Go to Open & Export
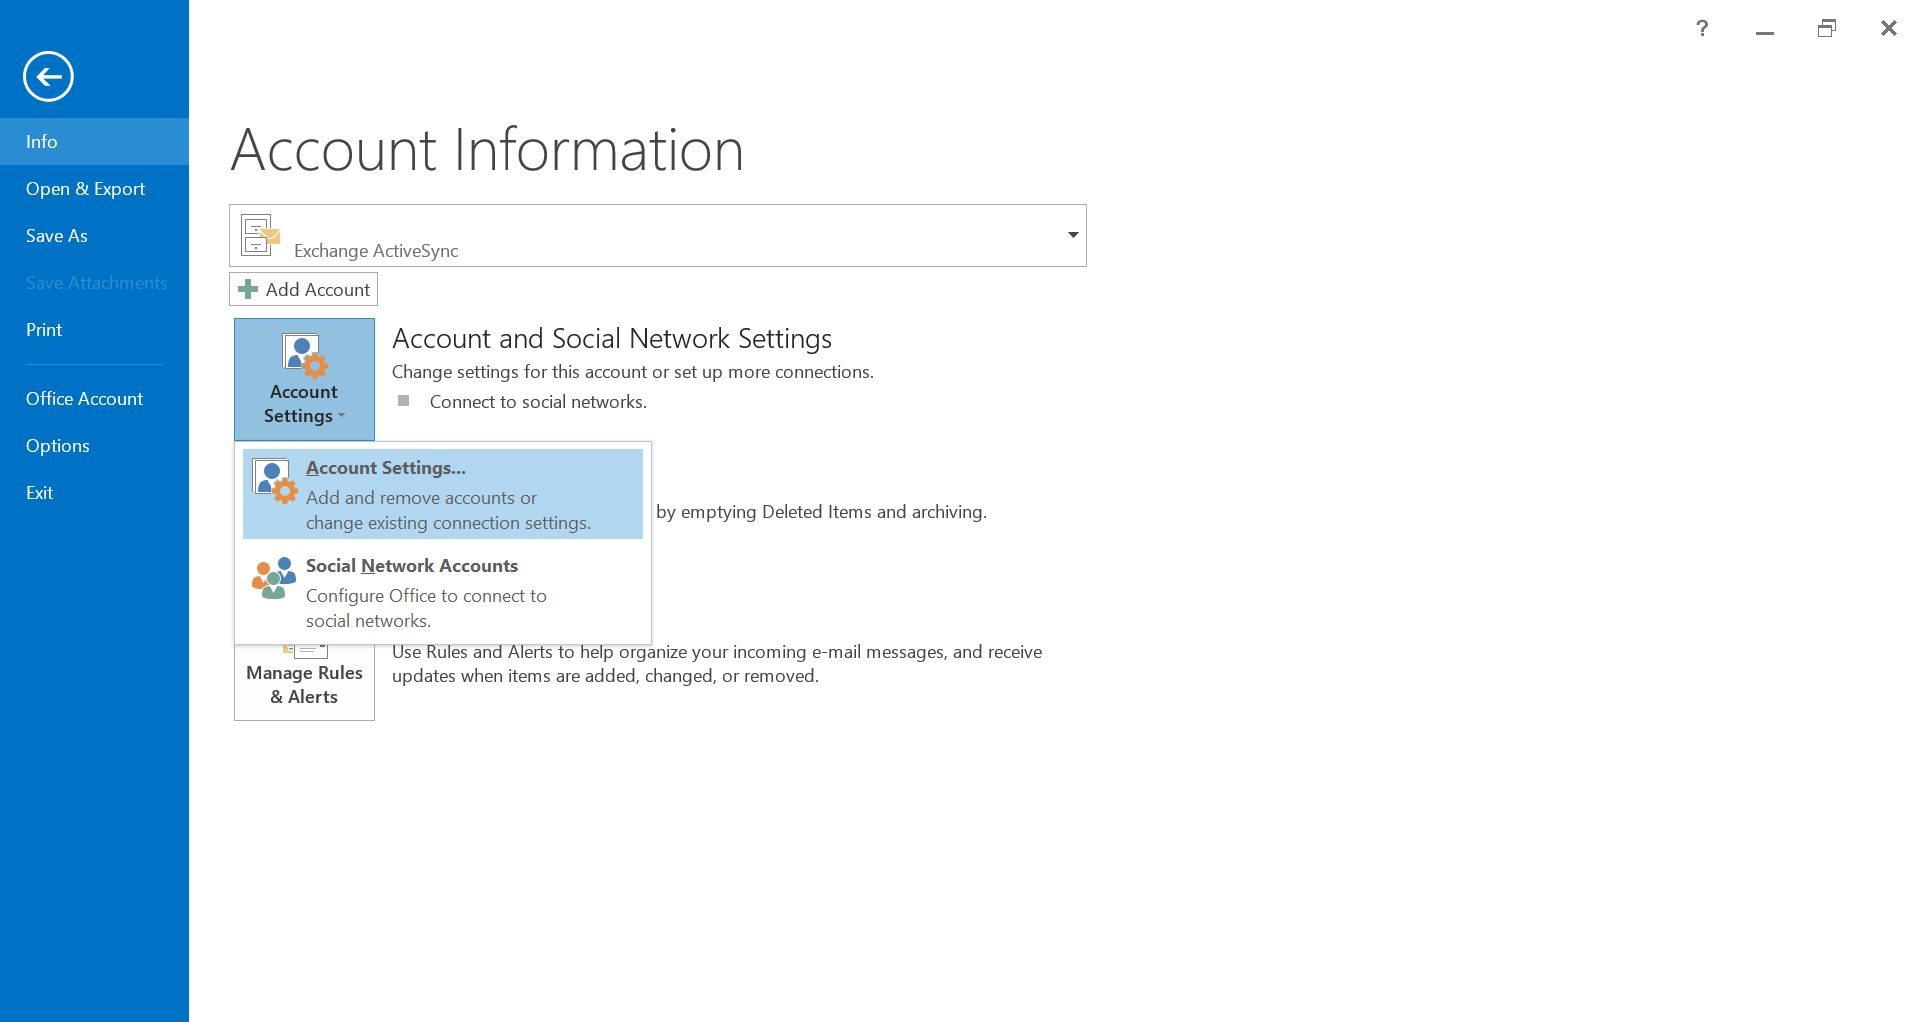The width and height of the screenshot is (1920, 1022). pyautogui.click(x=85, y=189)
